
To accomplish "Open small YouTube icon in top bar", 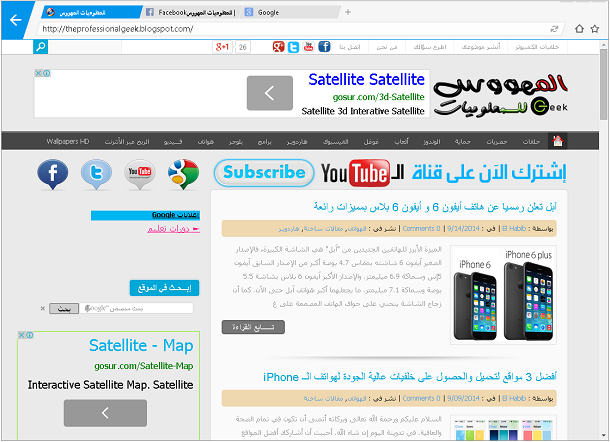I will coord(309,47).
